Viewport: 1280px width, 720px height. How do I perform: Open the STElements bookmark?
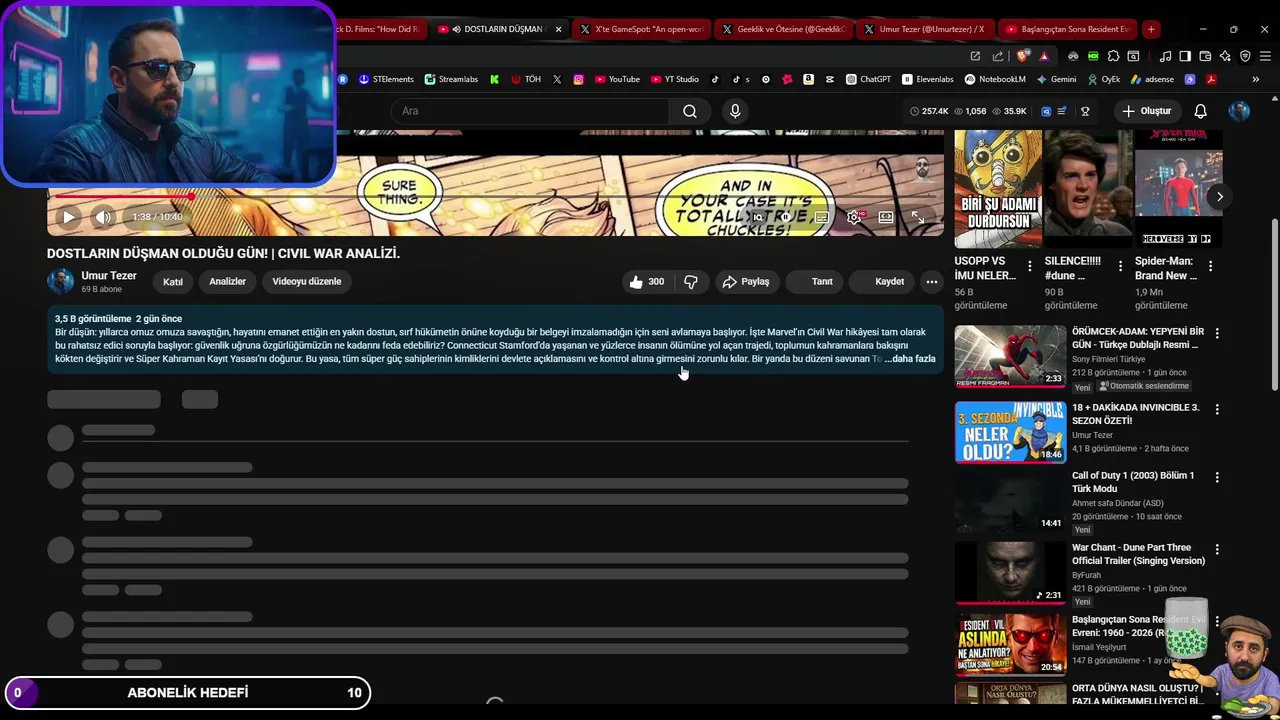coord(385,79)
